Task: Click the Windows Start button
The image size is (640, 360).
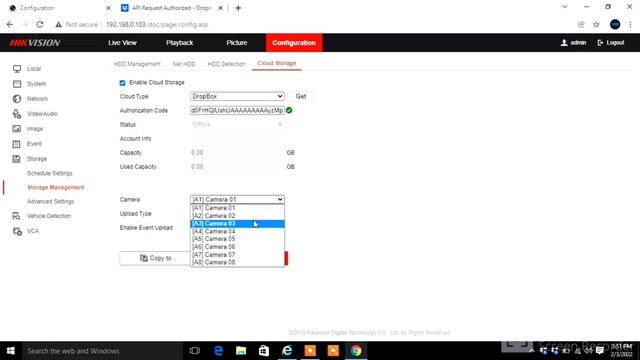Action: [x=11, y=351]
